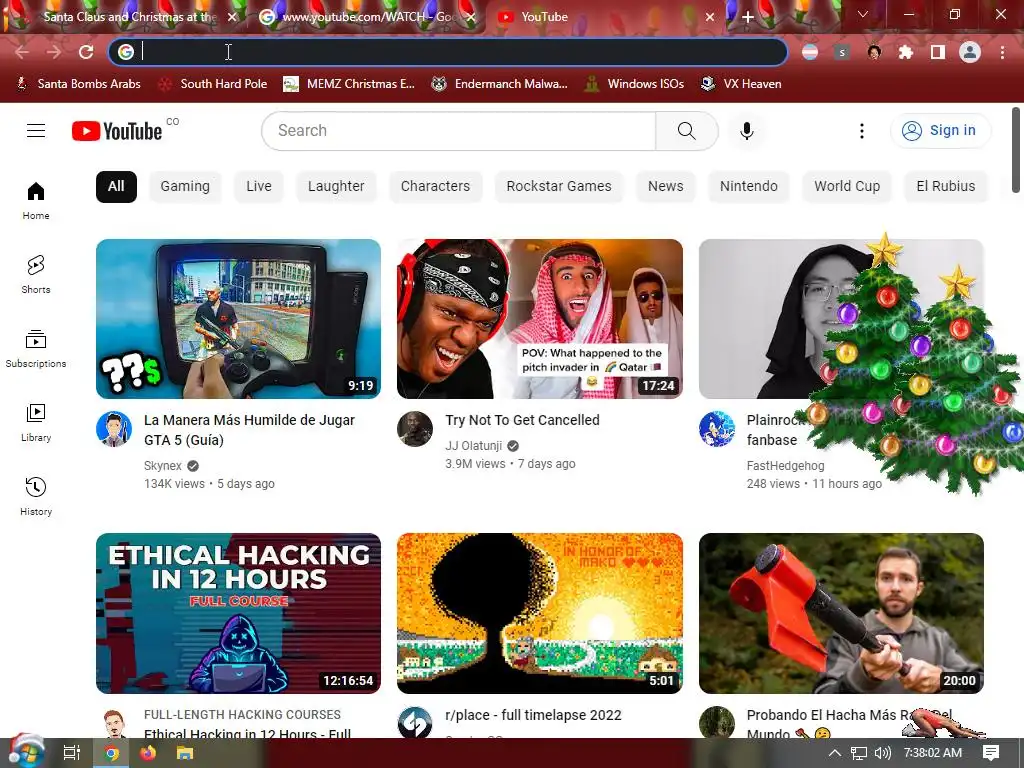1024x768 pixels.
Task: Open Chrome extensions puzzle icon
Action: coord(906,52)
